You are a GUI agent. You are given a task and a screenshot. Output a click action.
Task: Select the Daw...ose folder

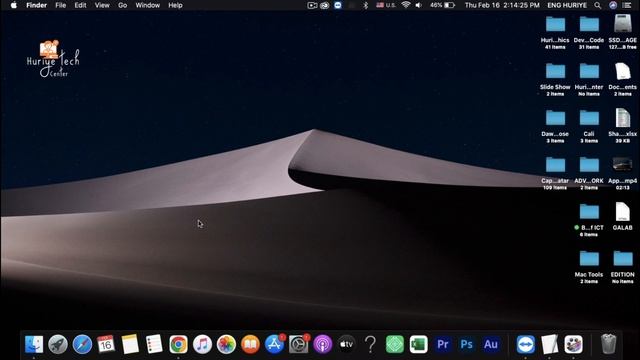[x=555, y=118]
